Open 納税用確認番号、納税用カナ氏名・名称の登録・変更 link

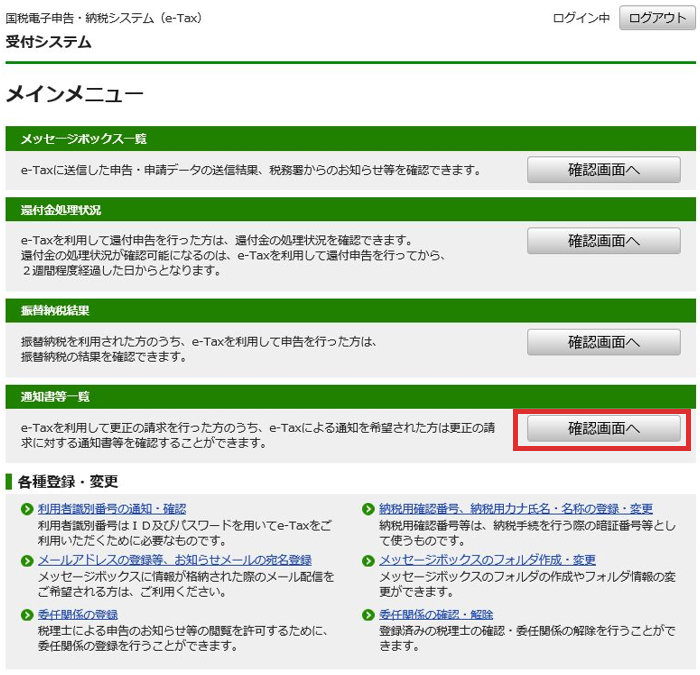pyautogui.click(x=516, y=509)
